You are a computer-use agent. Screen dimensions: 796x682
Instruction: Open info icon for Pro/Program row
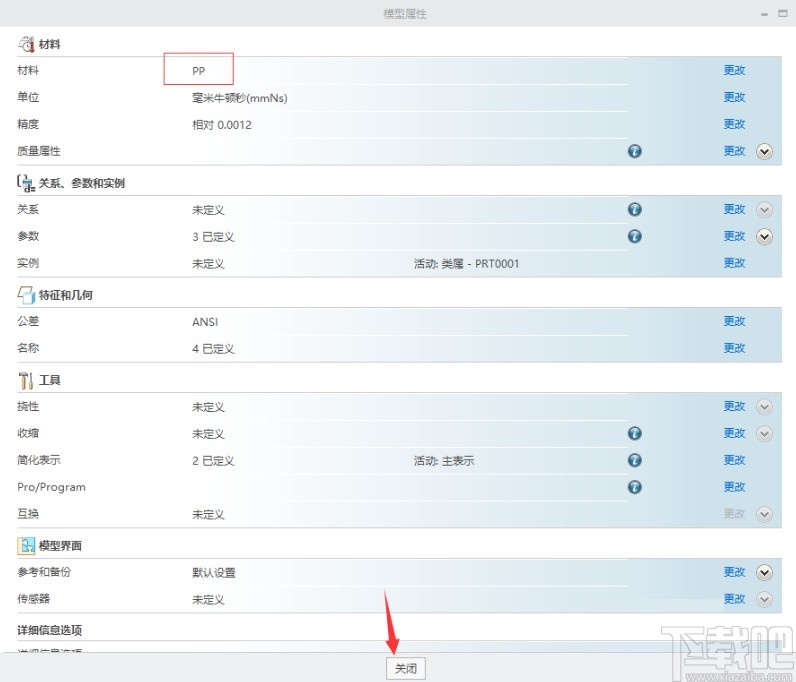pyautogui.click(x=635, y=487)
